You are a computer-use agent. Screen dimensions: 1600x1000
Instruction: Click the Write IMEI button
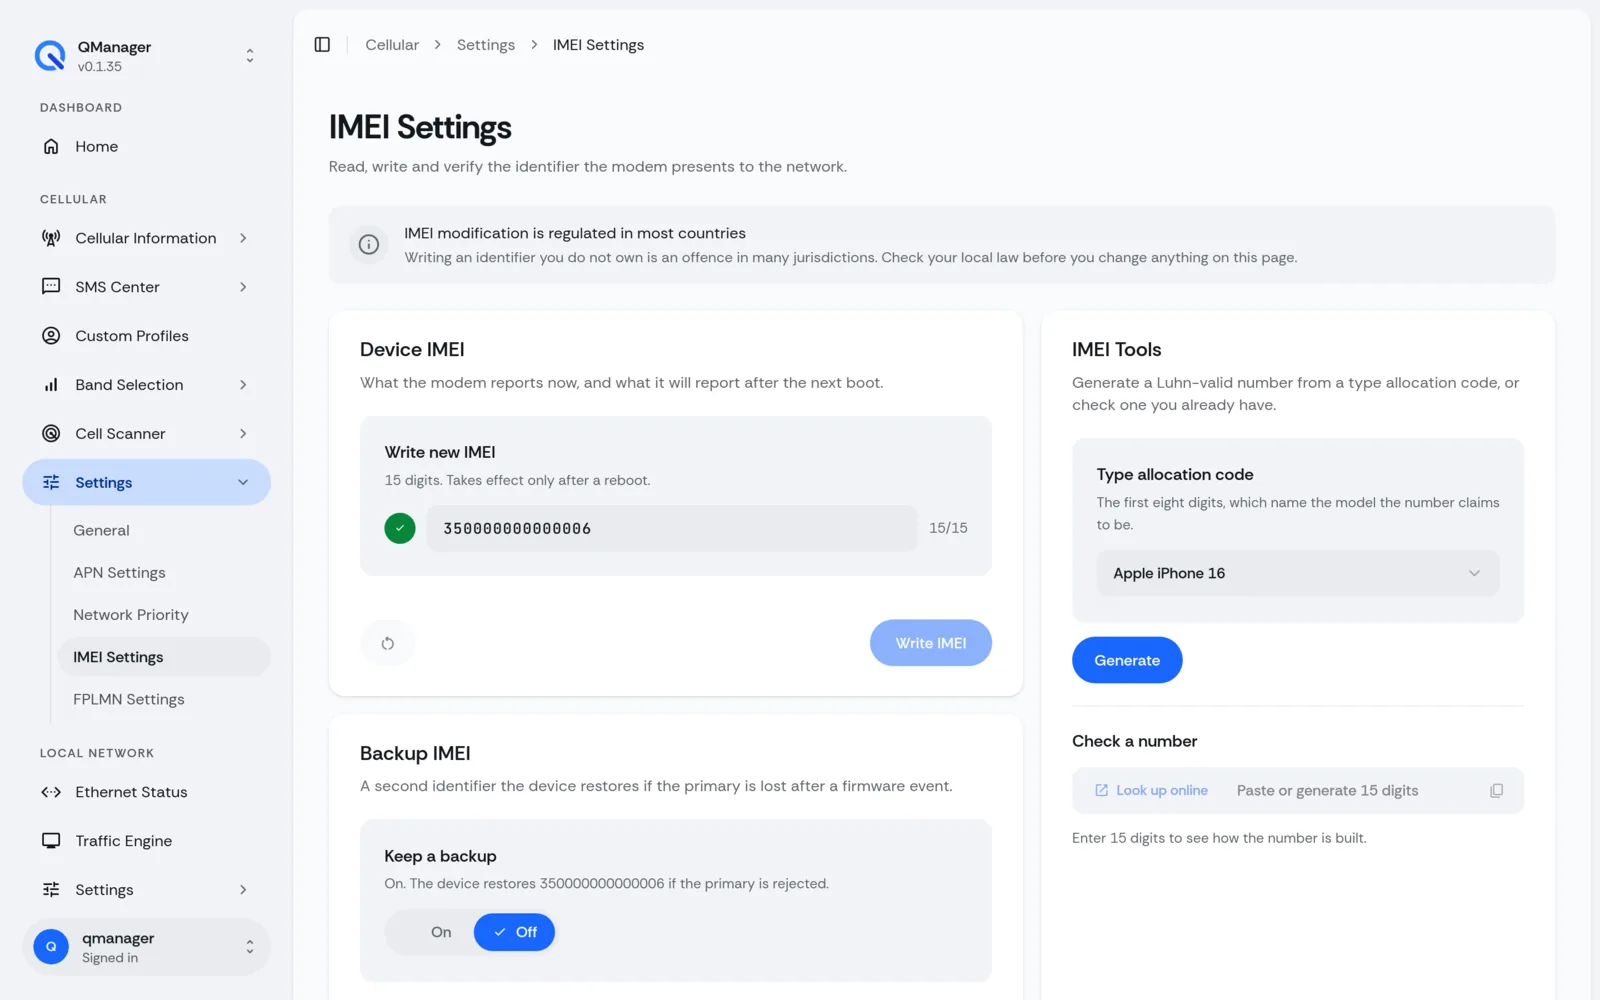pyautogui.click(x=931, y=643)
